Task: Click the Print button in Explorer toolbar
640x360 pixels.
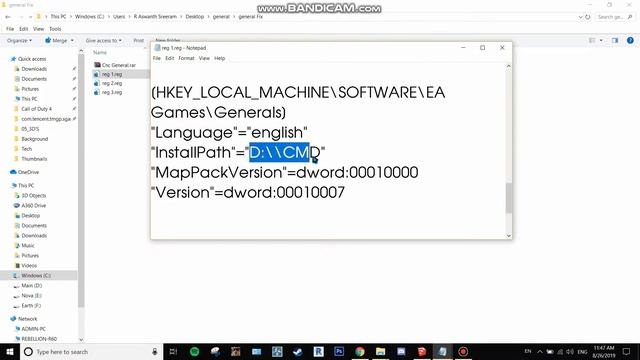Action: point(139,40)
